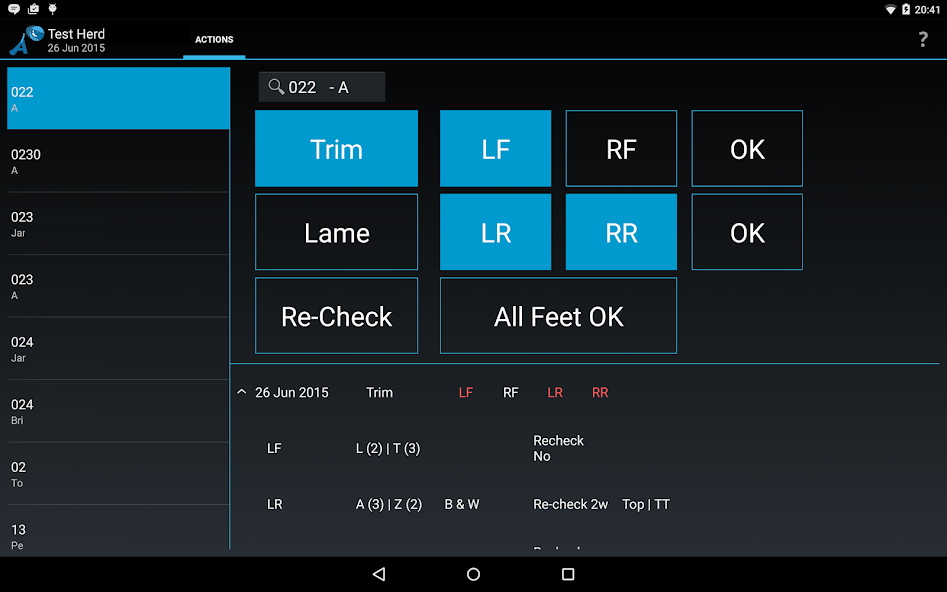Select the Lame action button
947x592 pixels.
coord(336,232)
